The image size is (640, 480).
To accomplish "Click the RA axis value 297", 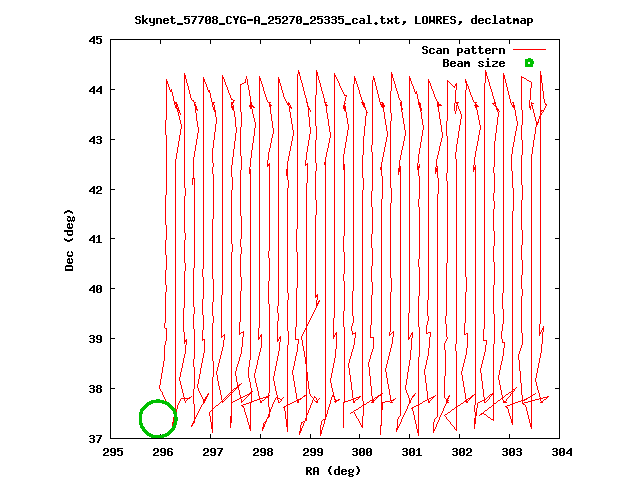I will click(212, 452).
